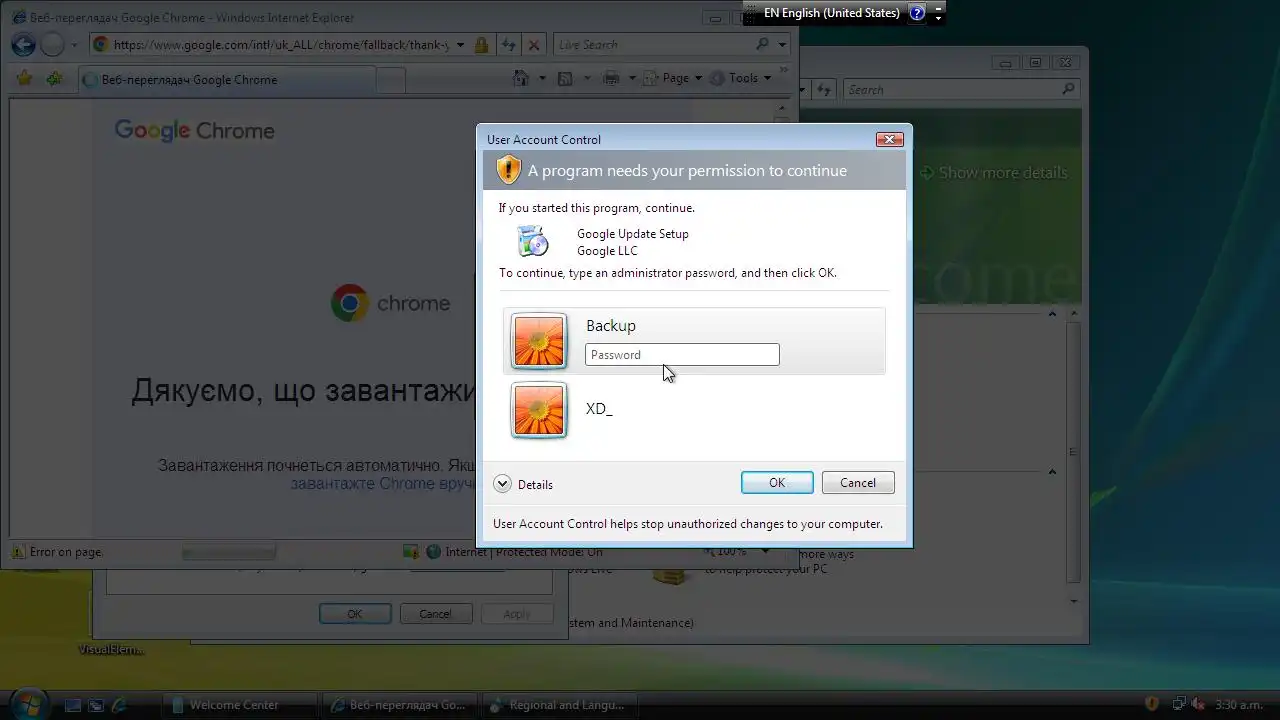Click the Google Update Setup program icon
Viewport: 1280px width, 720px height.
[533, 241]
